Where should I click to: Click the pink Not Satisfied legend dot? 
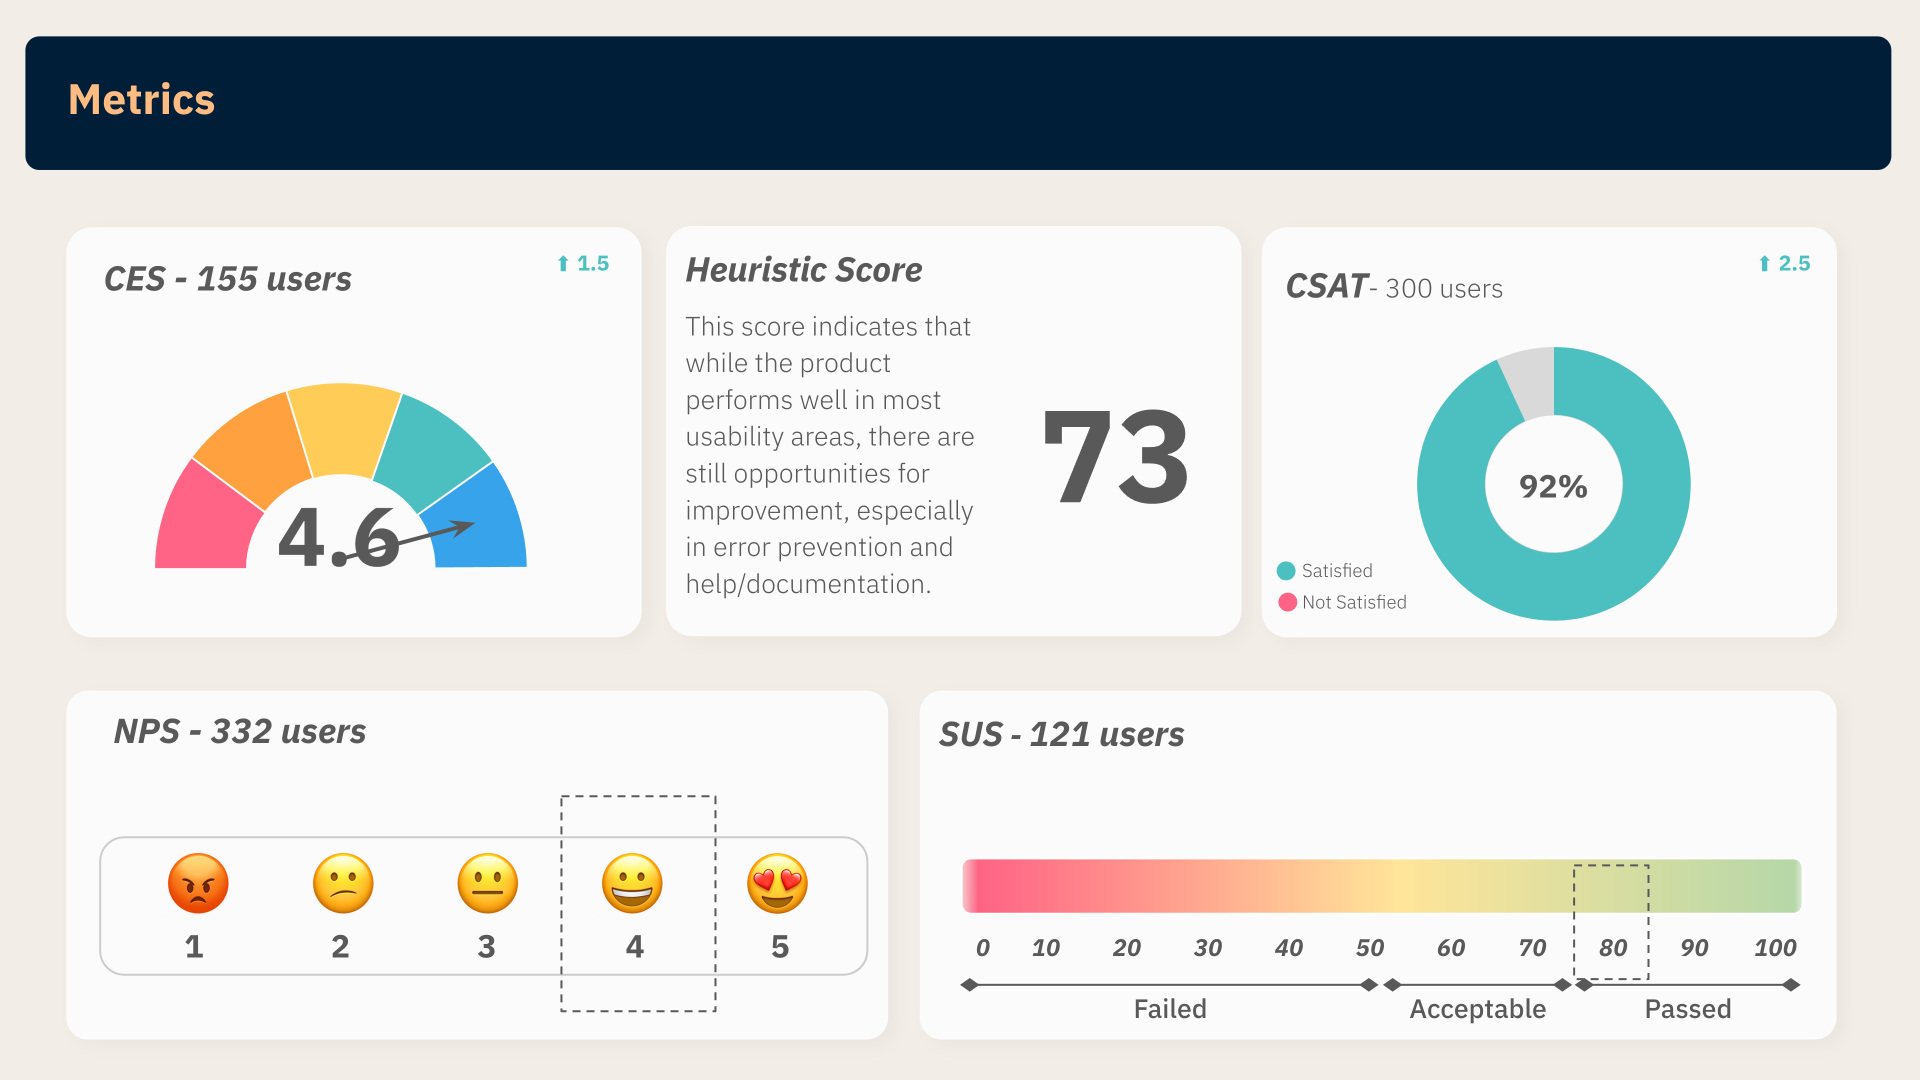[1287, 602]
